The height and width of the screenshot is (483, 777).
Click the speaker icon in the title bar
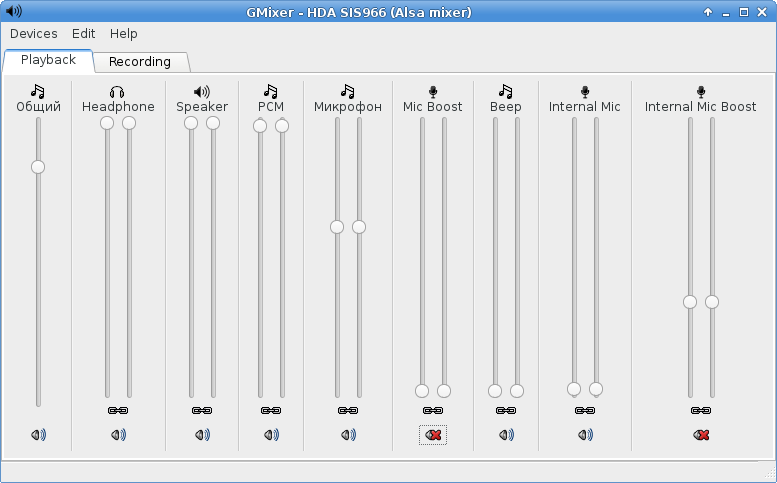(13, 11)
